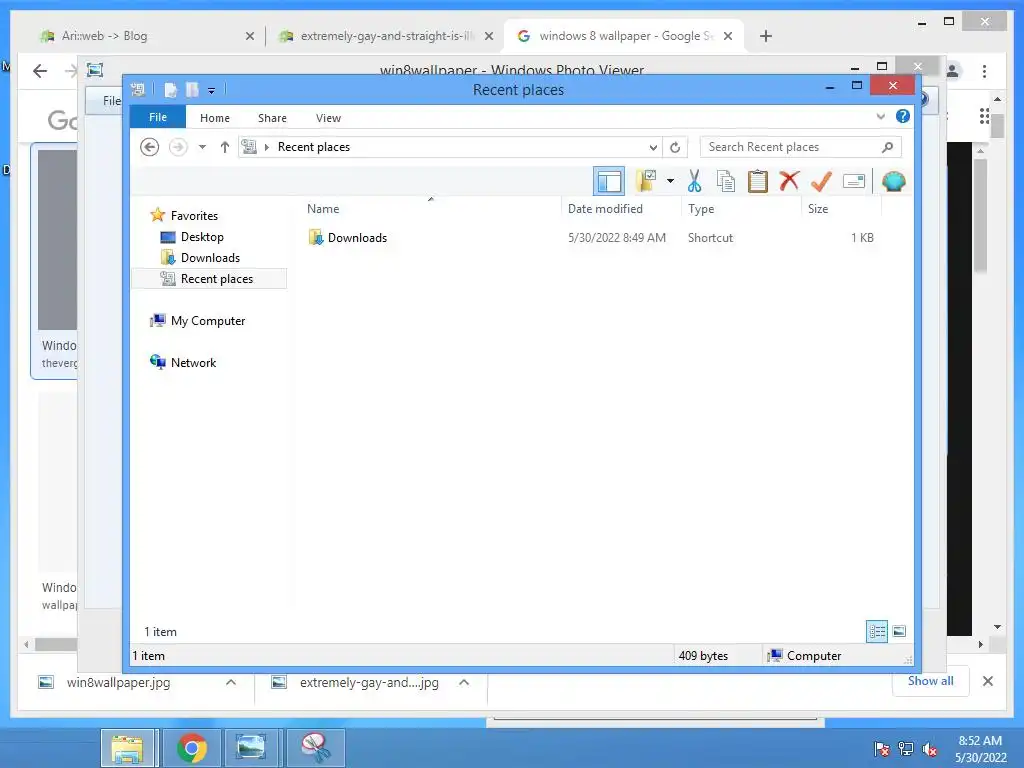This screenshot has height=768, width=1024.
Task: Click the date 5/30/2022 8:49 AM cell
Action: pos(616,238)
